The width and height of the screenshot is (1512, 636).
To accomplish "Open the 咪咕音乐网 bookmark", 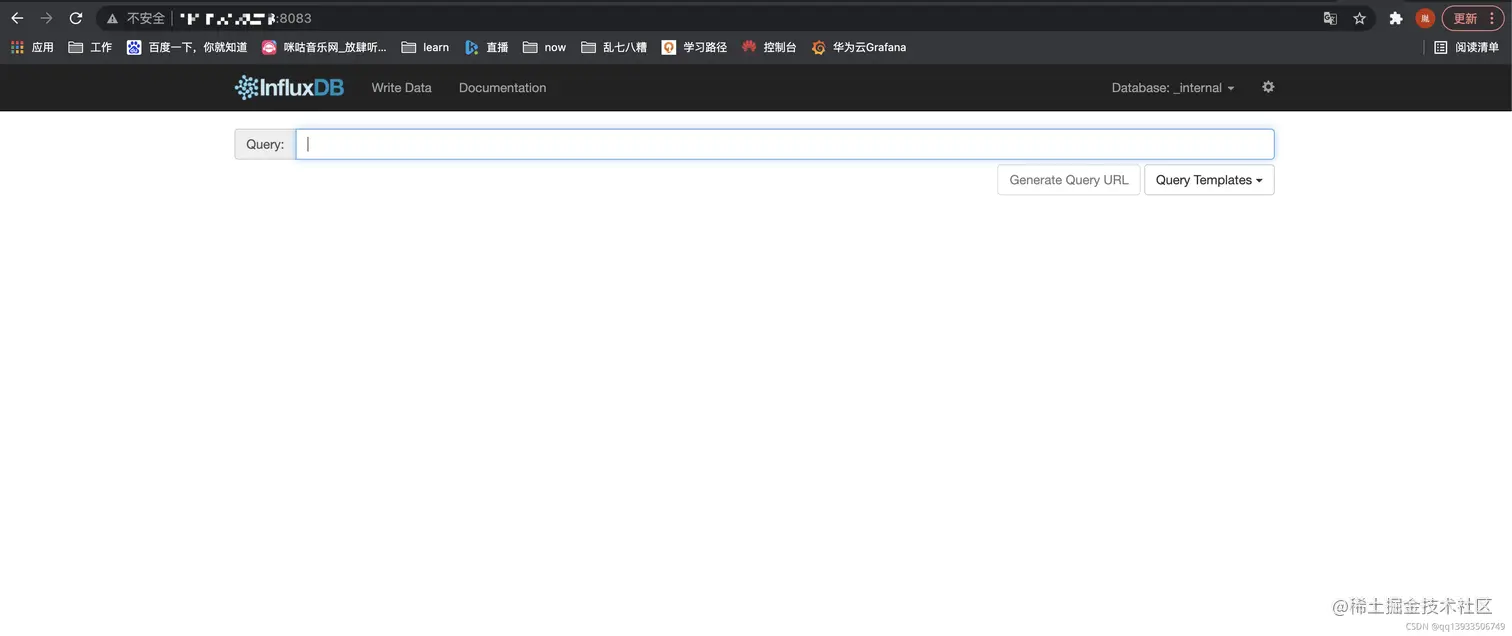I will click(x=324, y=47).
